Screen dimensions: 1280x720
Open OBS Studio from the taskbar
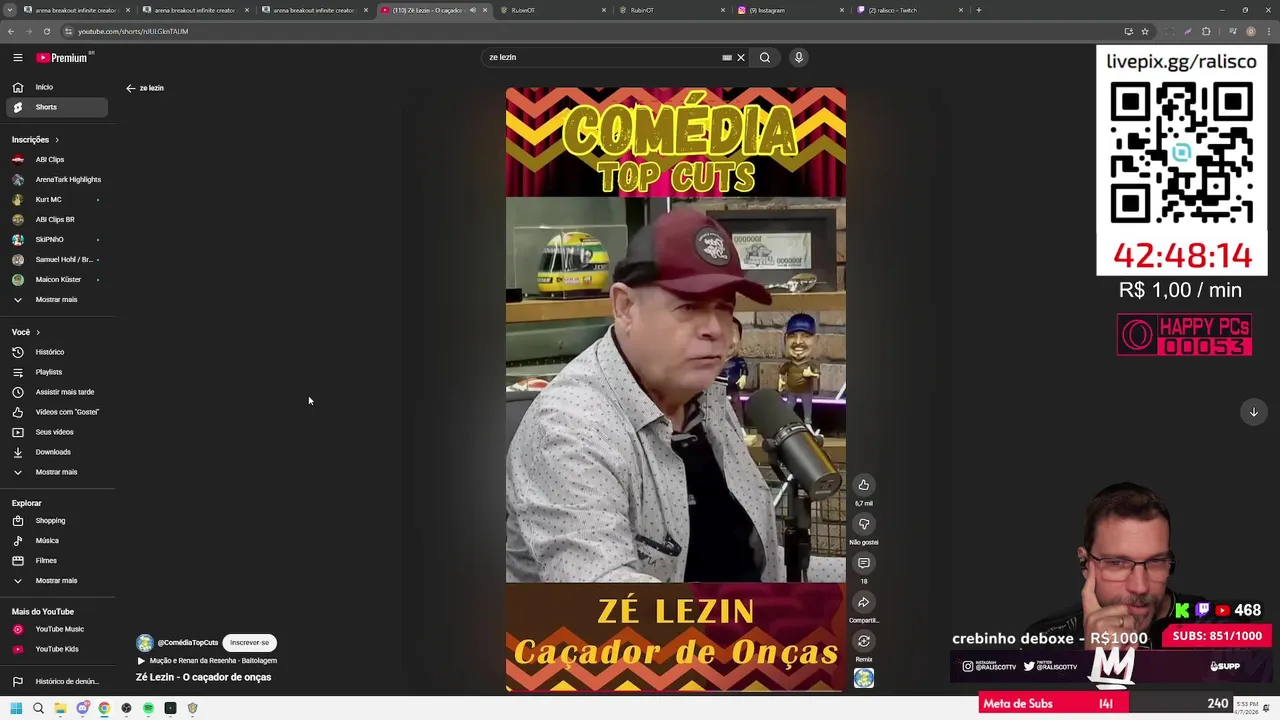click(126, 708)
